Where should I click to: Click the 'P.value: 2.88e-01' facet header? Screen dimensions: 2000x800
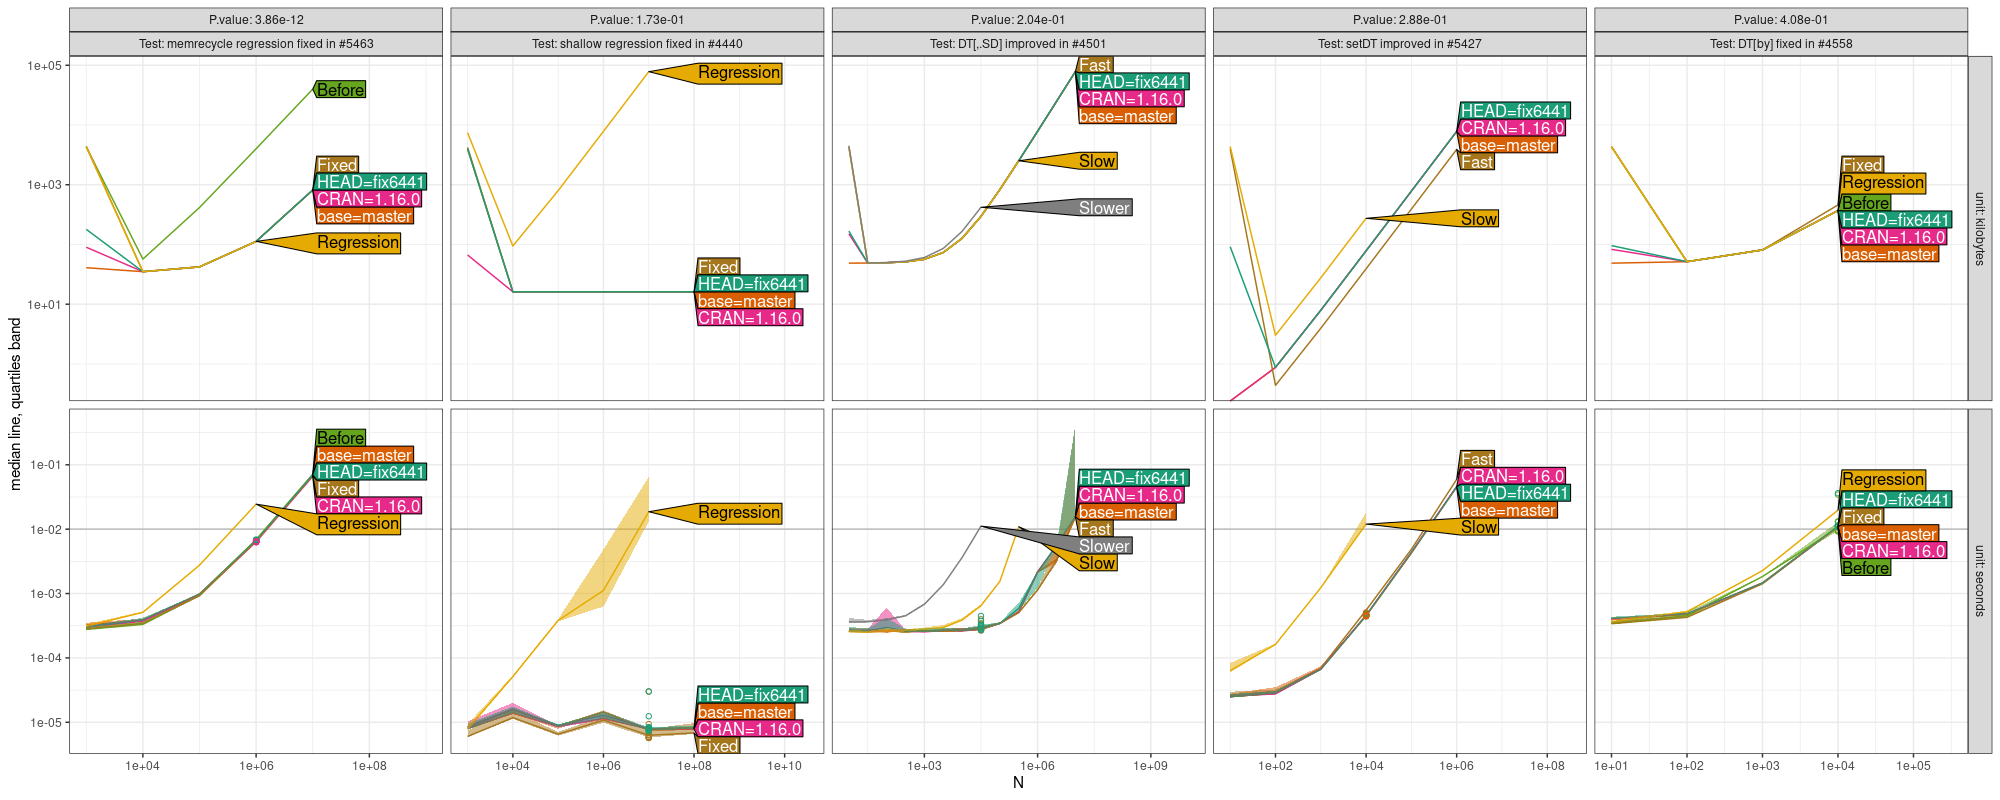click(x=1400, y=20)
